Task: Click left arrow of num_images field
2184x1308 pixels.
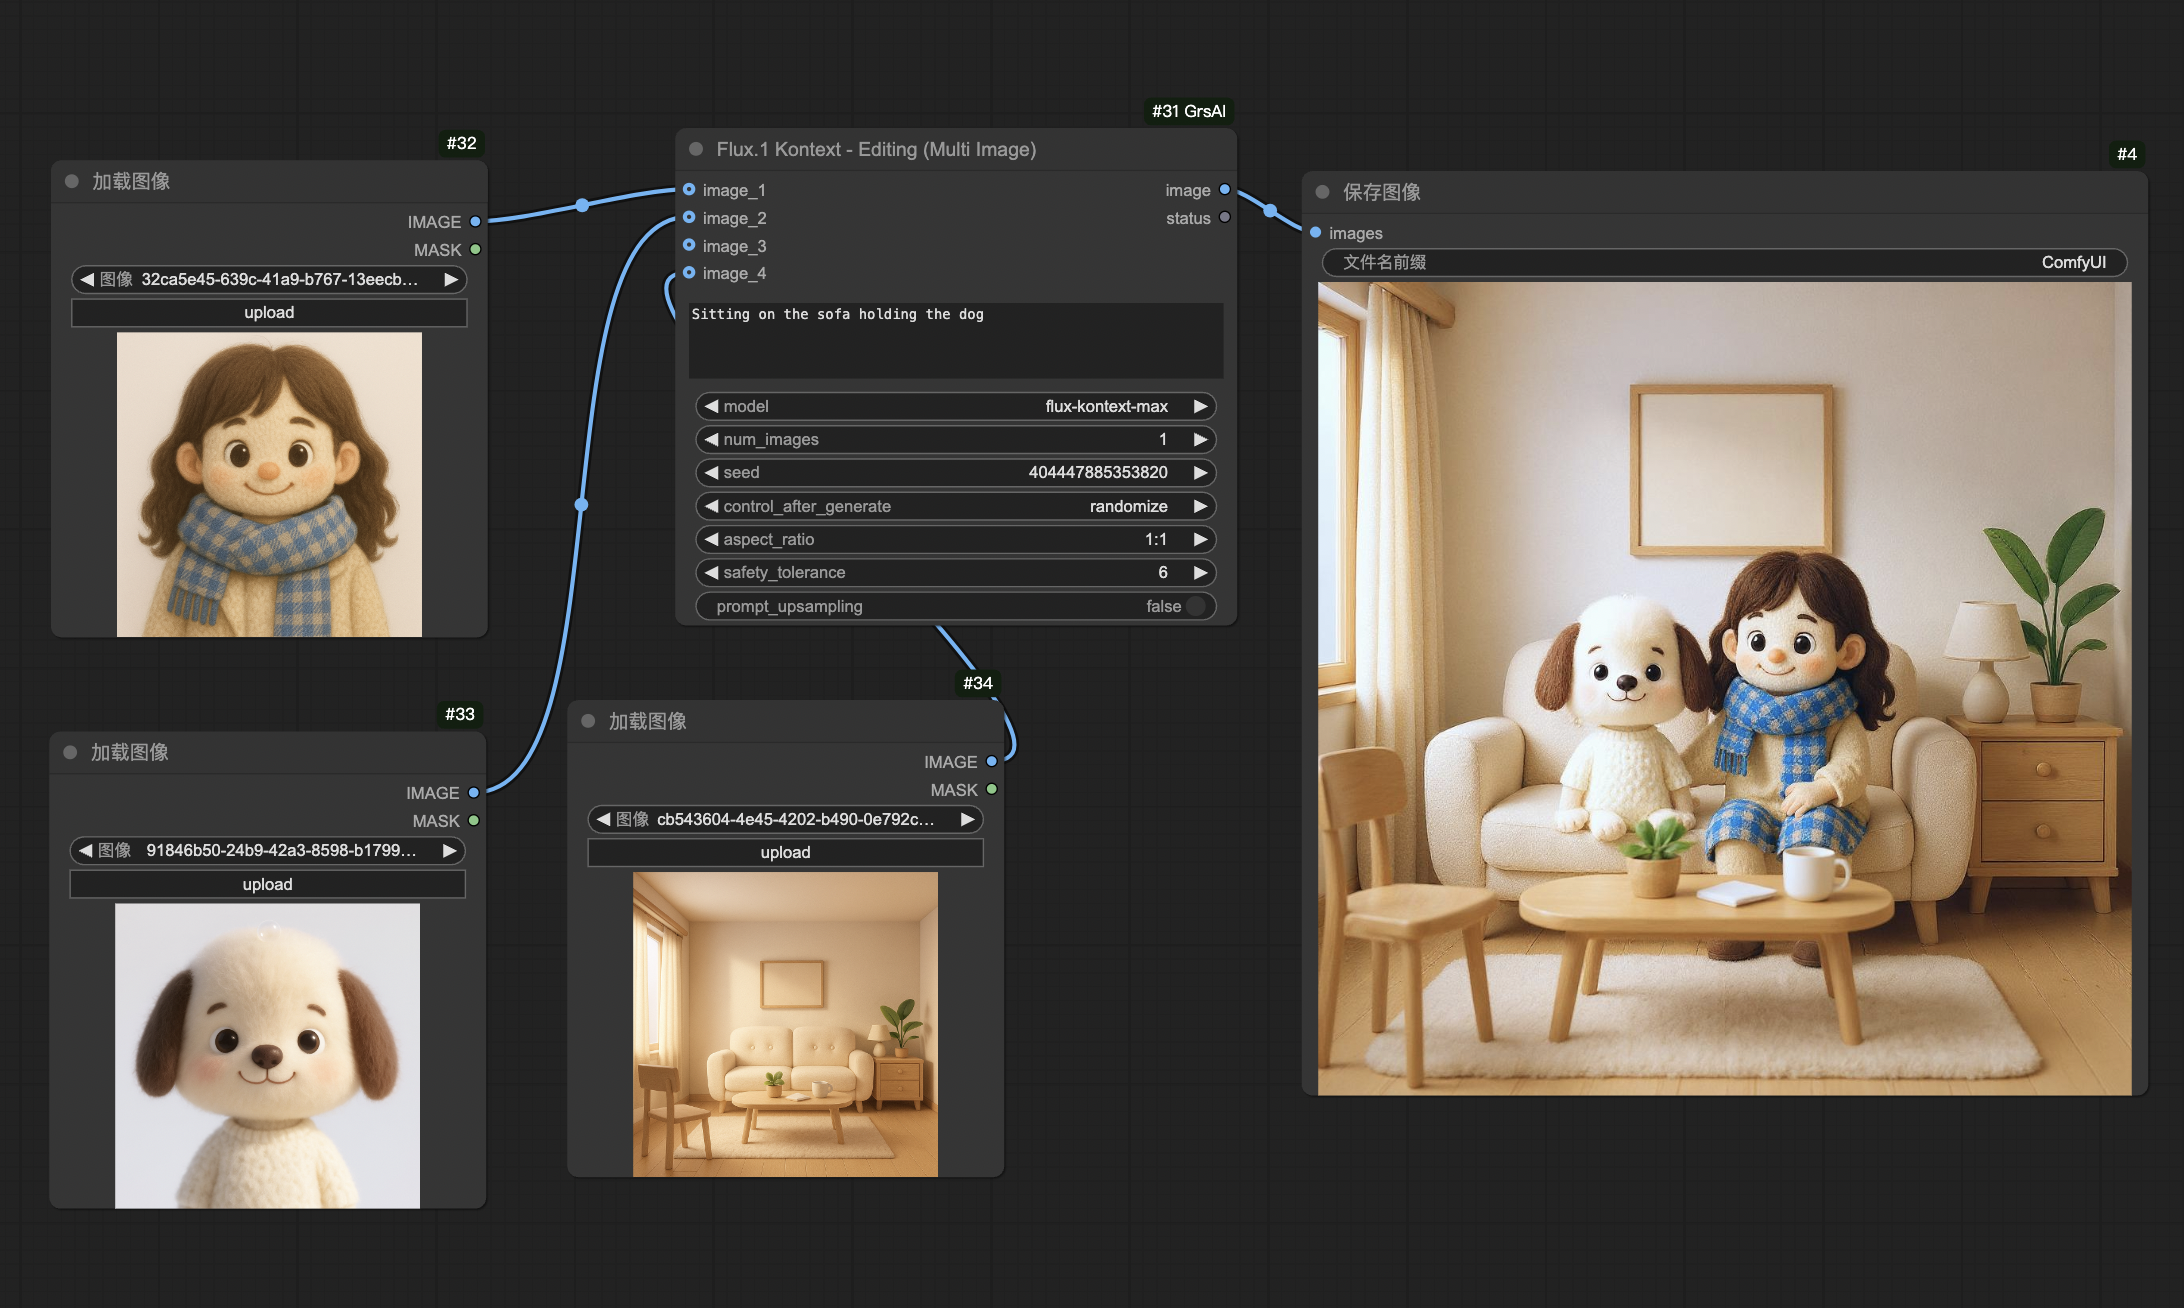Action: point(711,439)
